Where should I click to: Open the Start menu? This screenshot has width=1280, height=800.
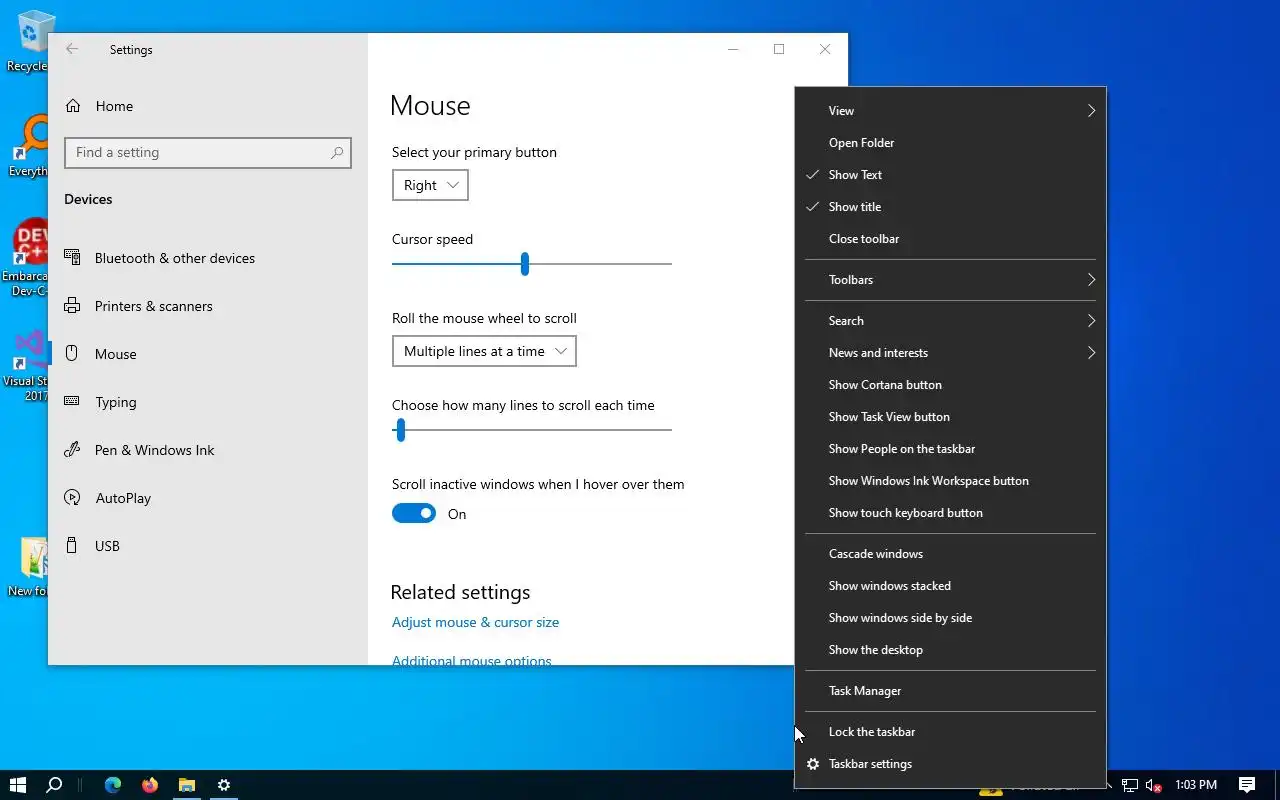tap(17, 785)
